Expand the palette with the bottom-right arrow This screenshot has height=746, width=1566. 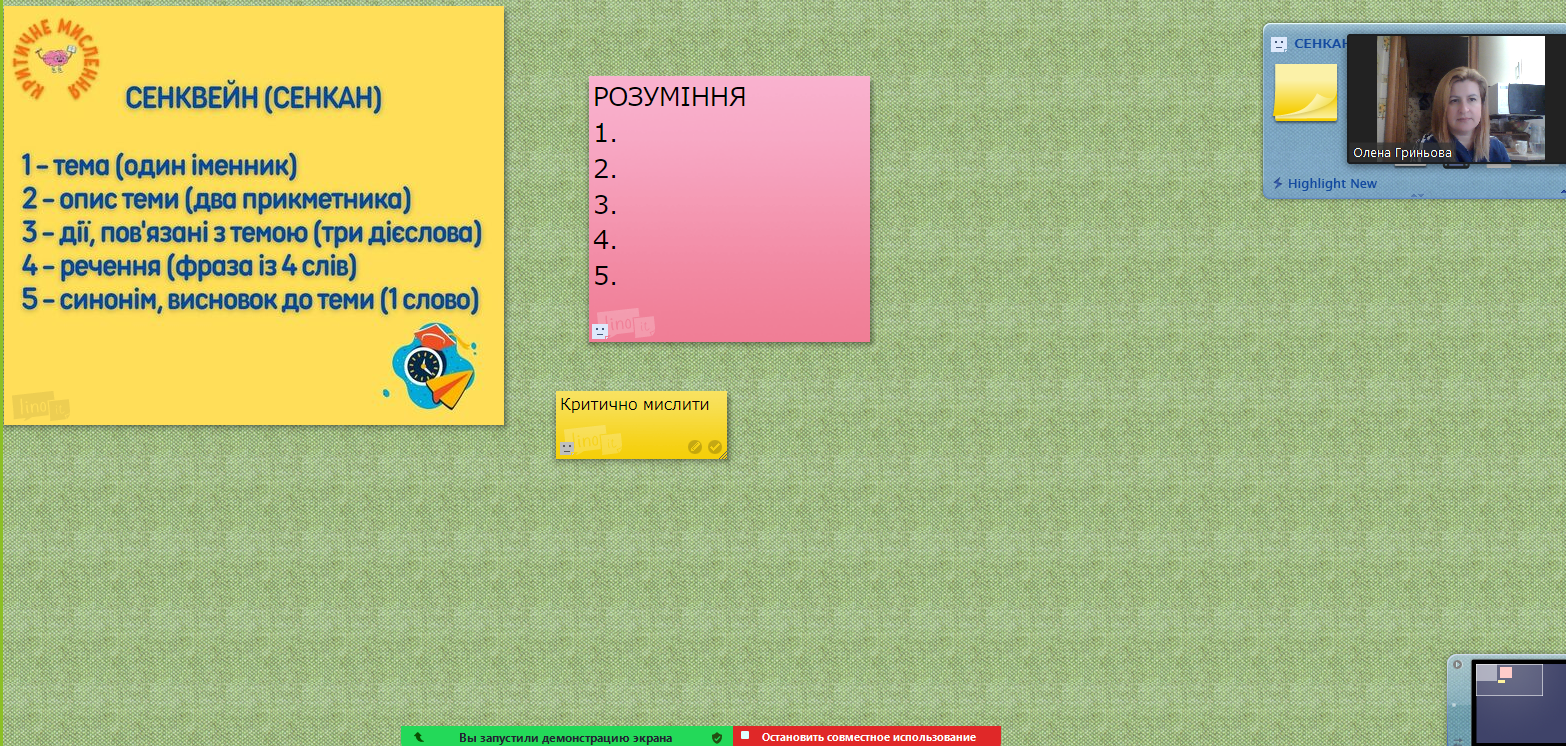(1561, 190)
